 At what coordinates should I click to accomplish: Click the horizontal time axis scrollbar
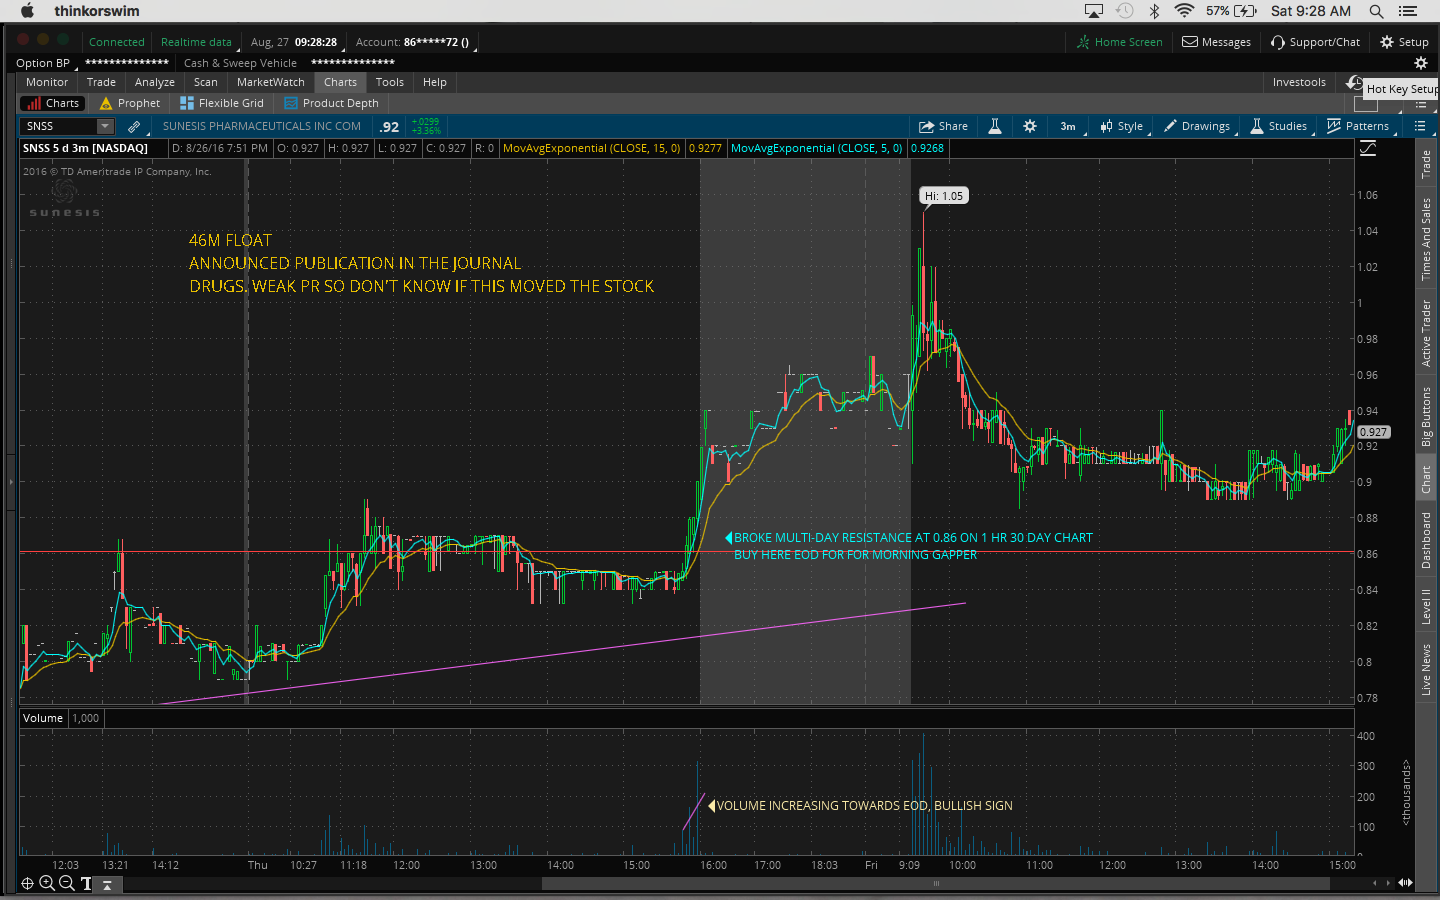click(x=936, y=883)
